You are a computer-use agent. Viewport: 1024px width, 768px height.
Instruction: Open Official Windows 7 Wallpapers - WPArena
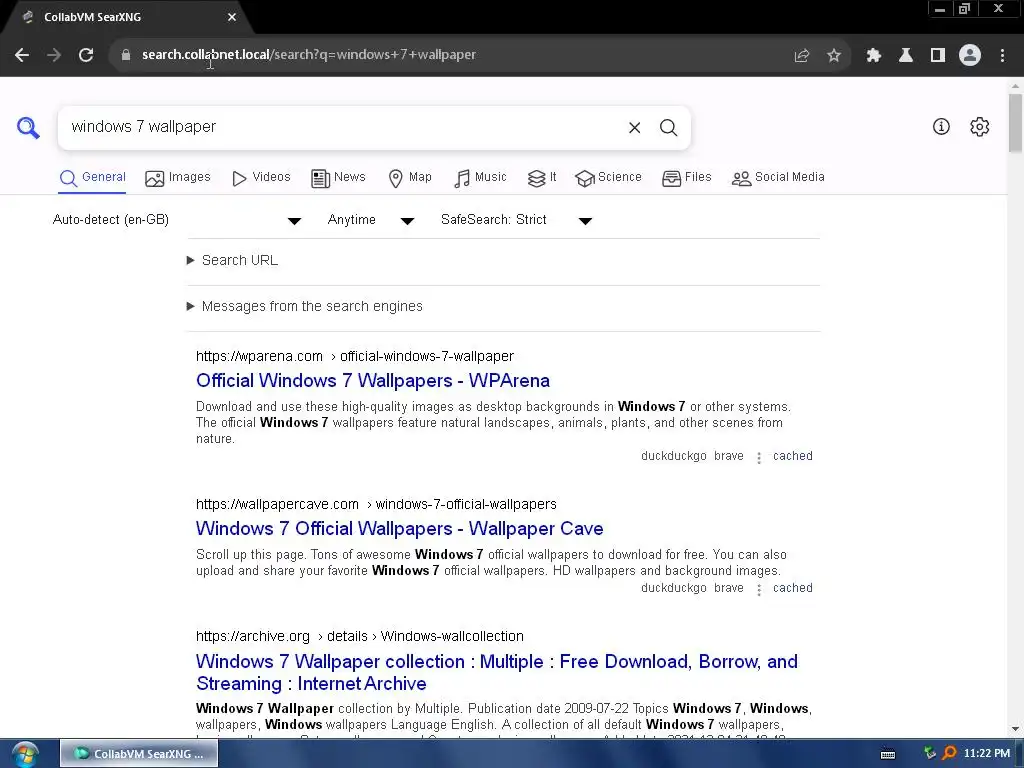pyautogui.click(x=372, y=381)
